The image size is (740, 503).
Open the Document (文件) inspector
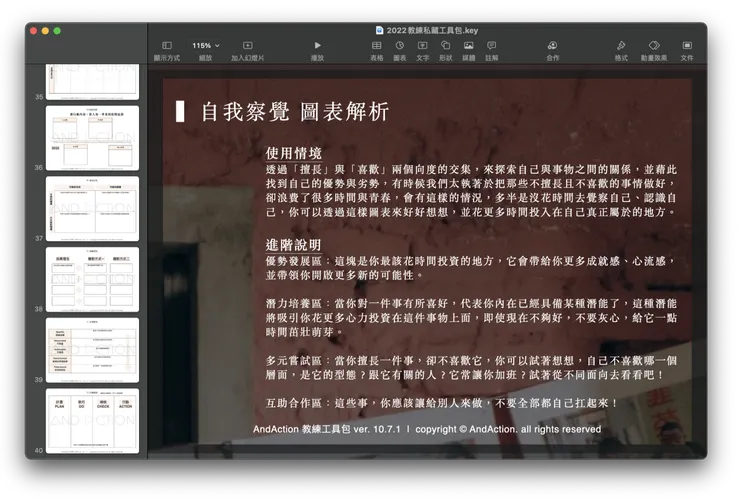point(687,46)
